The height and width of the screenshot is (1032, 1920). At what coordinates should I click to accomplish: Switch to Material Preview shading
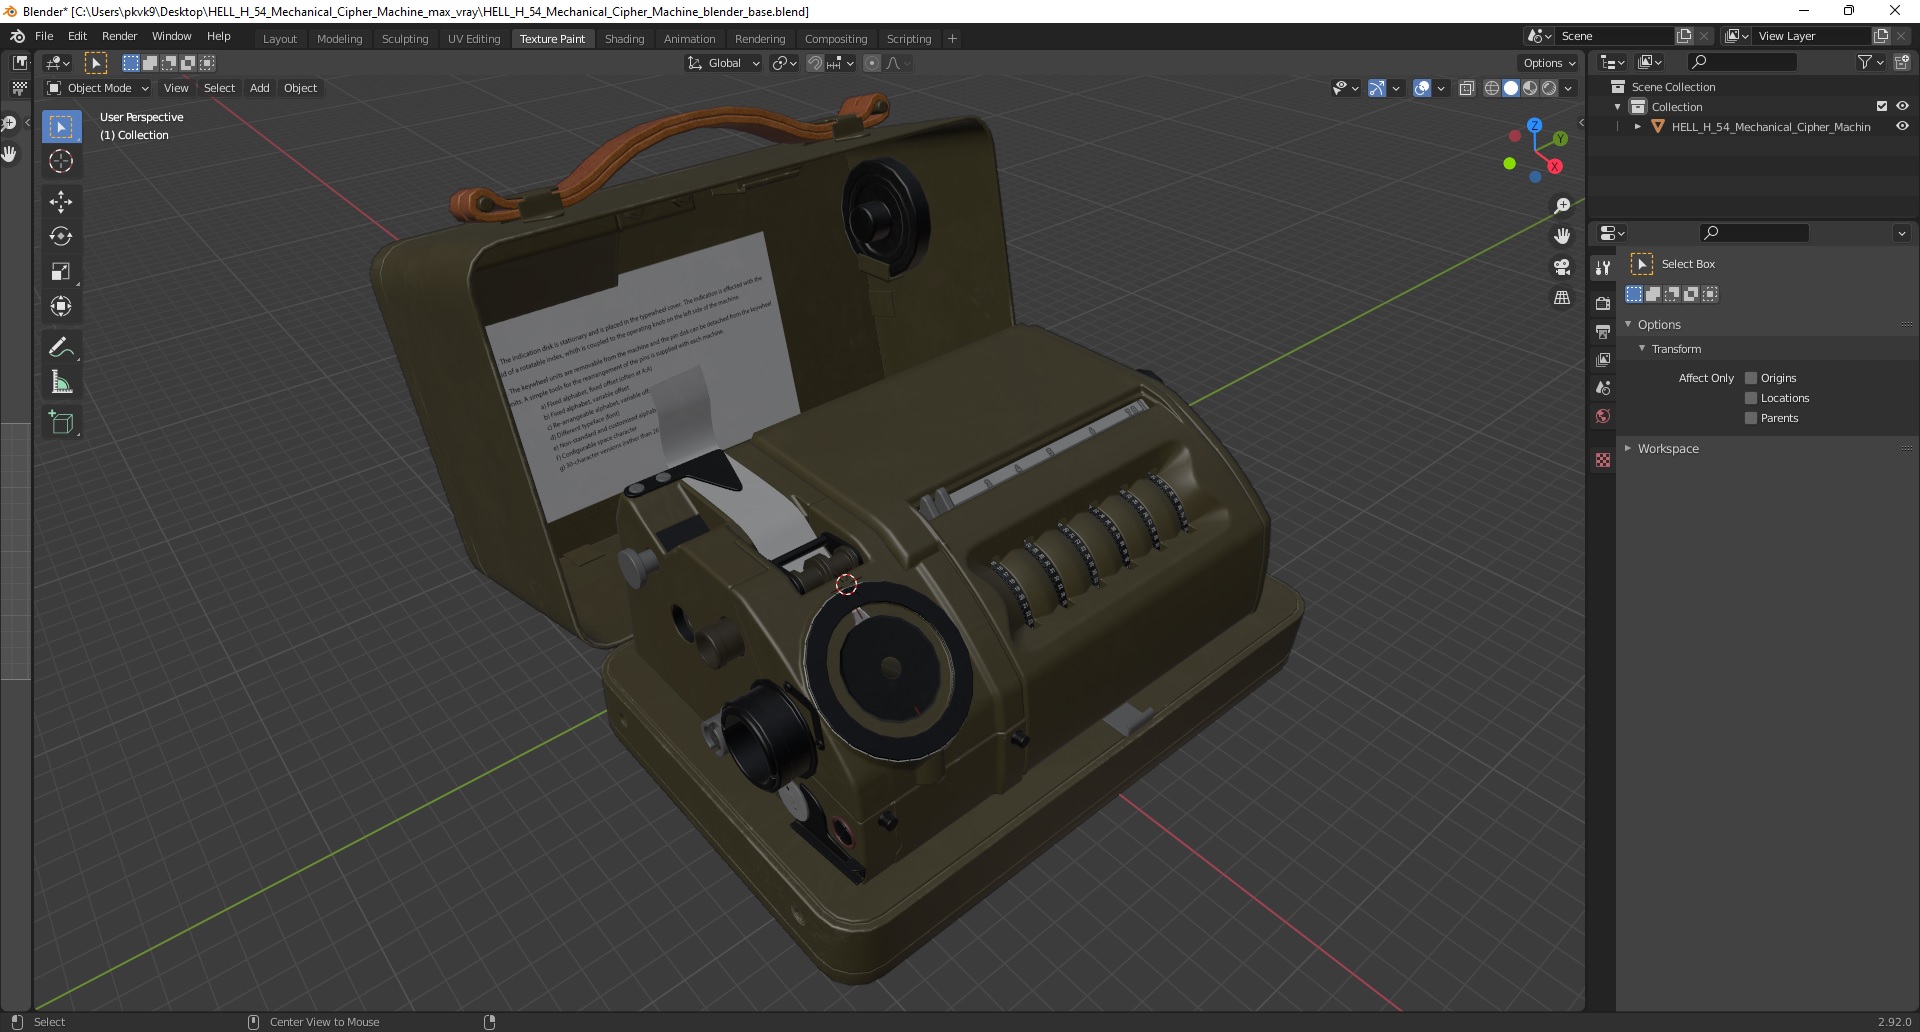[x=1530, y=88]
